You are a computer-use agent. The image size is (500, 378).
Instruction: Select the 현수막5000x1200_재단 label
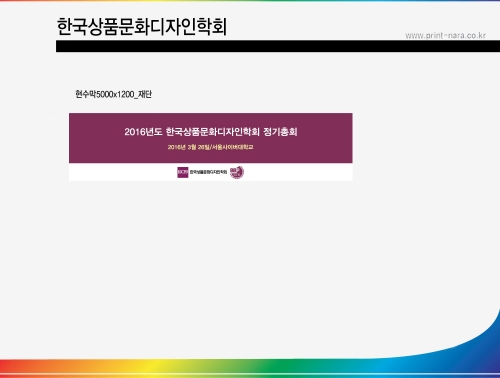click(x=113, y=94)
